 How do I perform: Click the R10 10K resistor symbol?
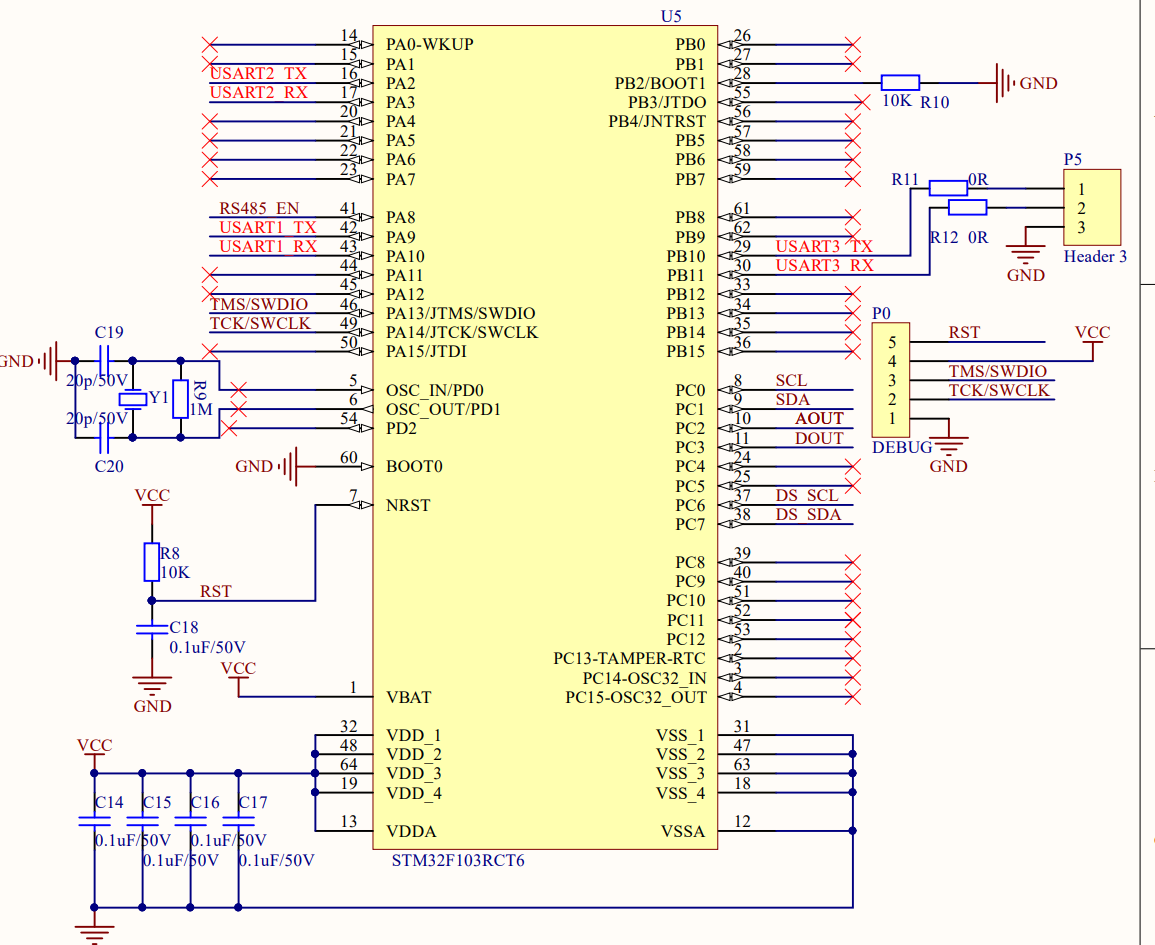(900, 82)
